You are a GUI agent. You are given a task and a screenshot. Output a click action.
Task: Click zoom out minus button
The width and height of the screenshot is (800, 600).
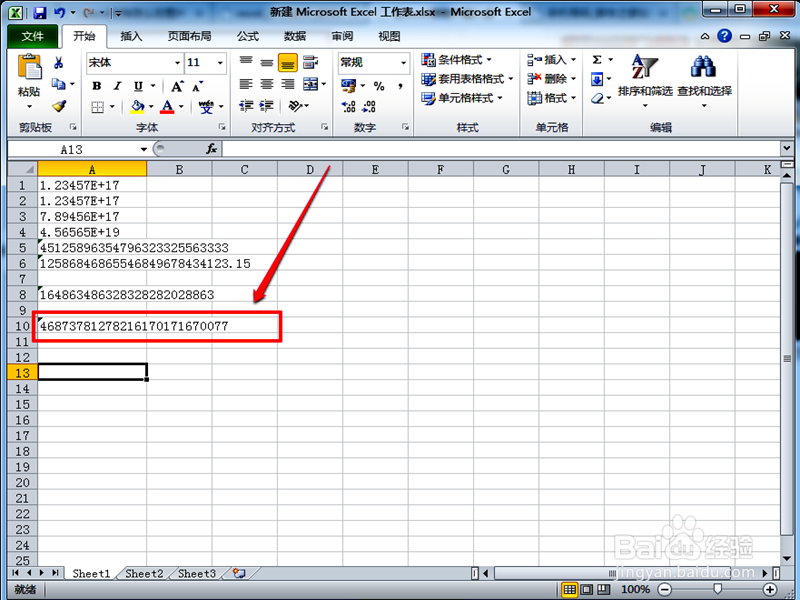coord(665,589)
